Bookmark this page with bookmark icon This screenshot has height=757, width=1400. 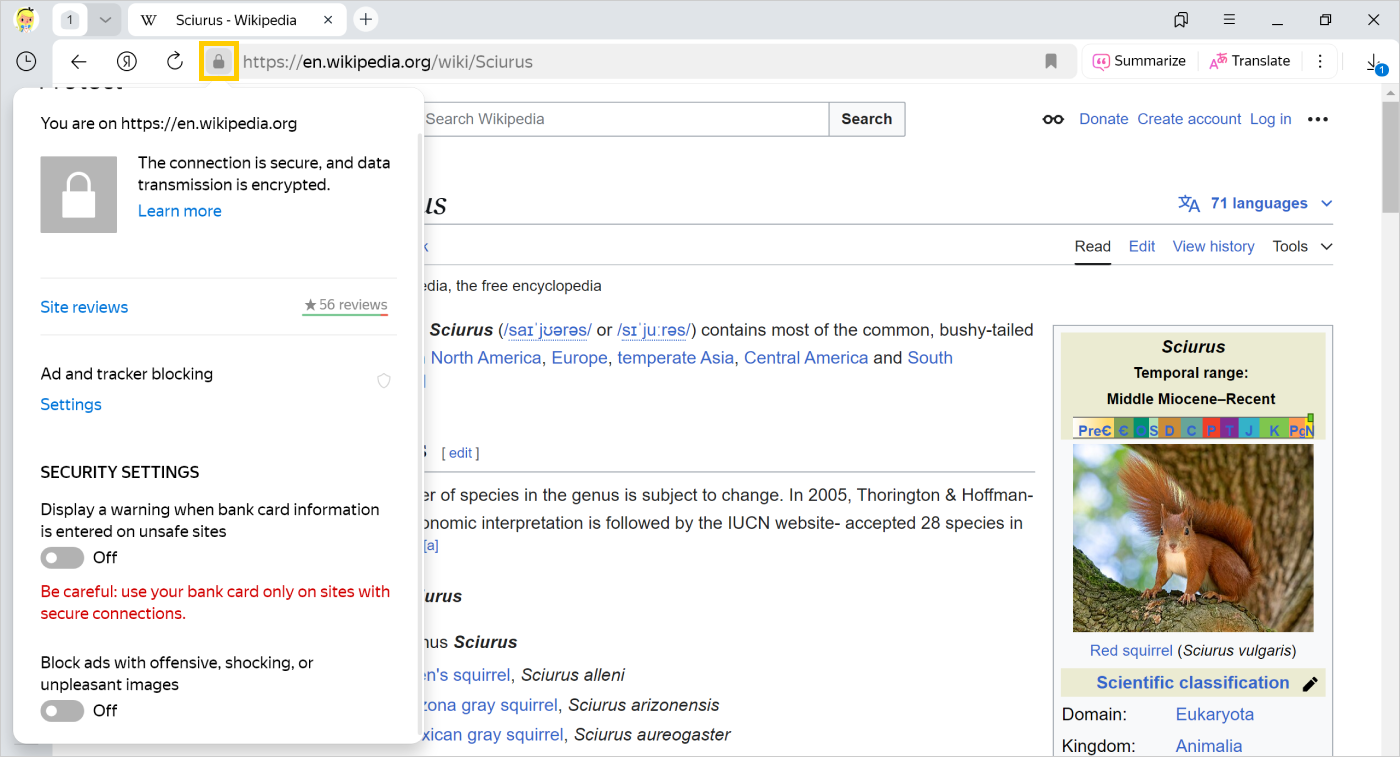tap(1051, 62)
